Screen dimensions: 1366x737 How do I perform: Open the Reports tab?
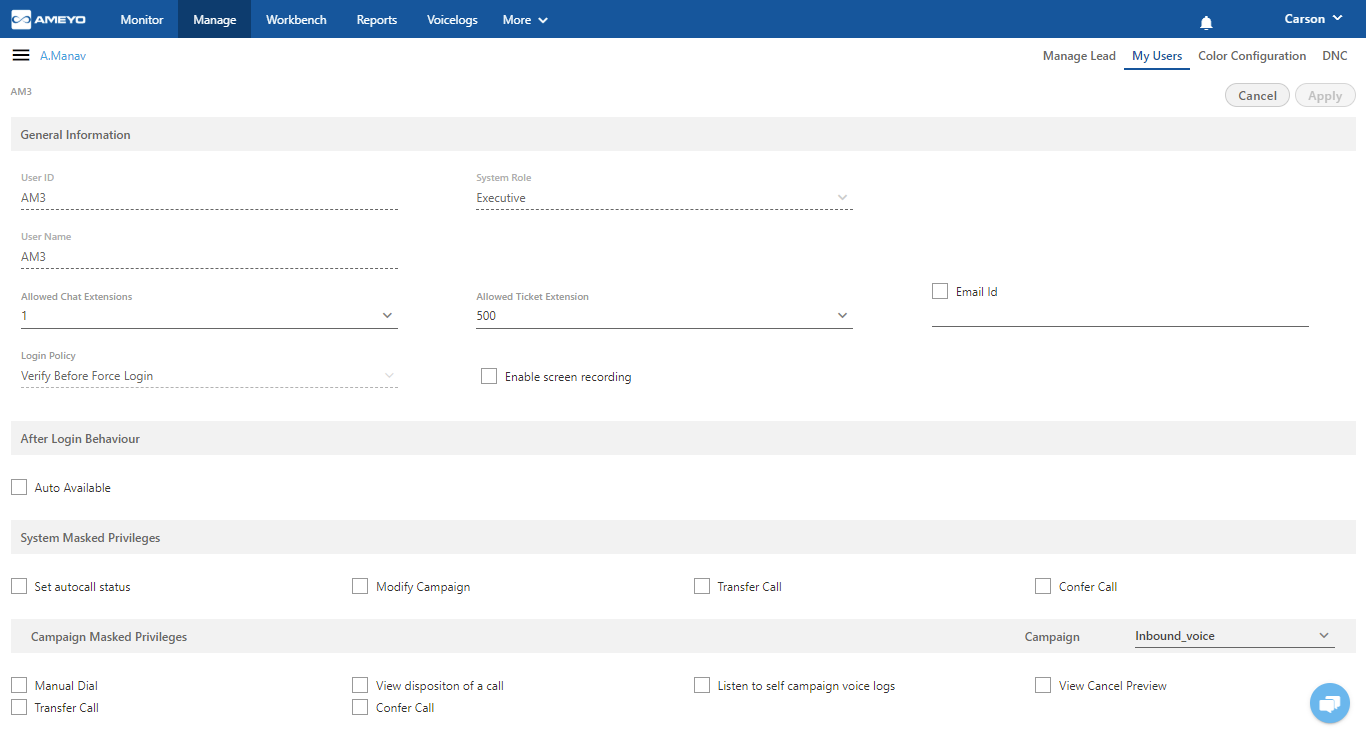coord(377,19)
